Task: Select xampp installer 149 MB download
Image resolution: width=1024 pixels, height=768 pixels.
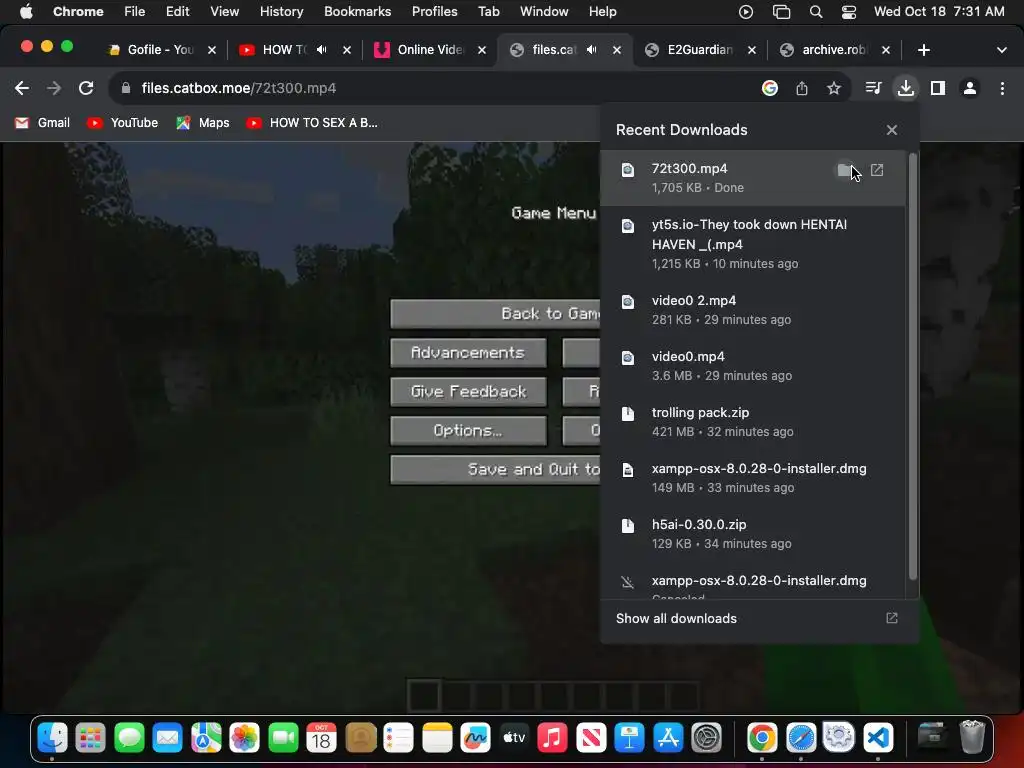Action: (x=752, y=477)
